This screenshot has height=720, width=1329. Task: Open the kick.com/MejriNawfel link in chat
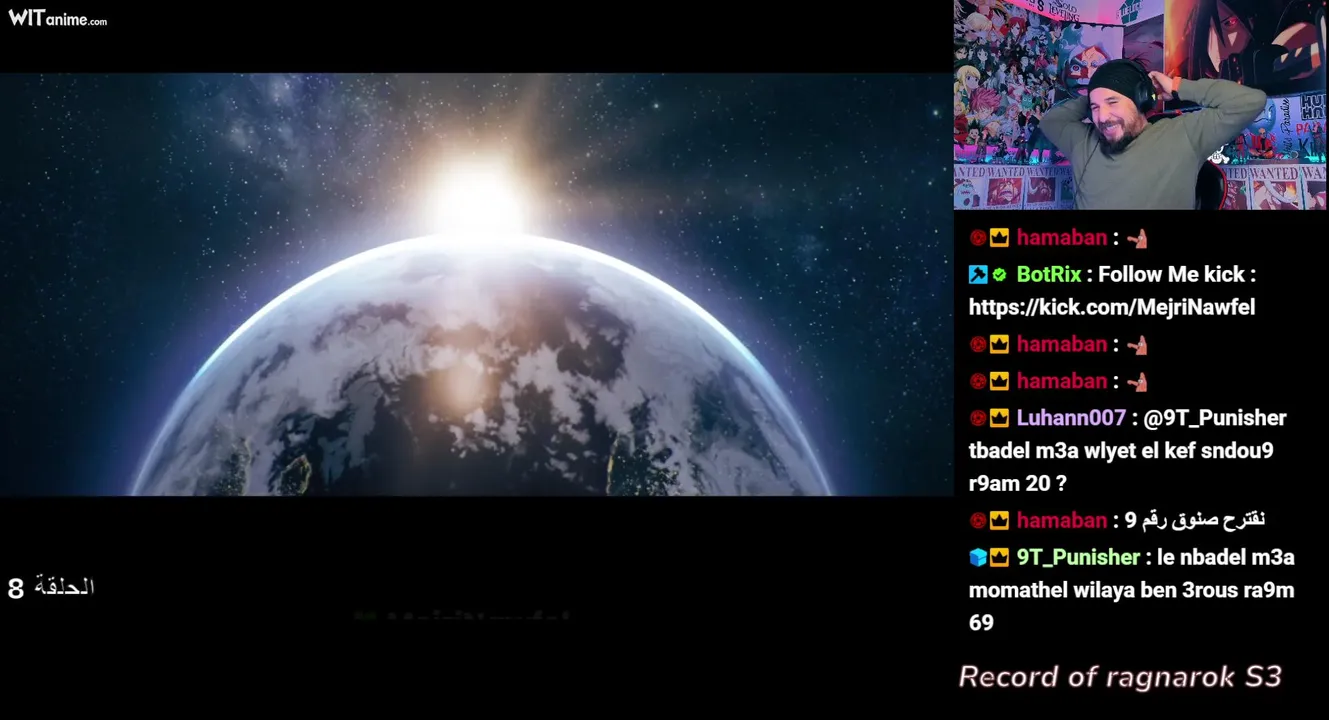click(1111, 307)
